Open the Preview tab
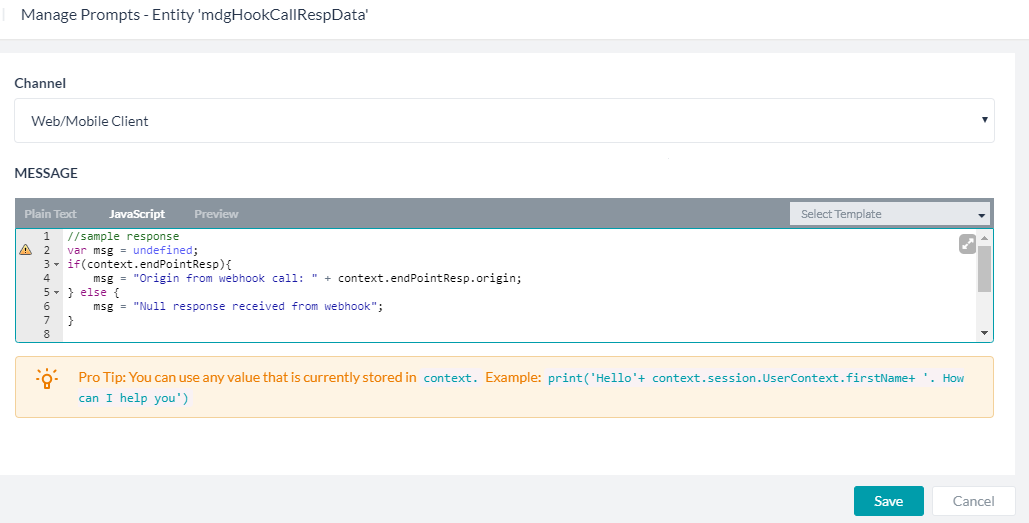Viewport: 1029px width, 523px height. [217, 214]
